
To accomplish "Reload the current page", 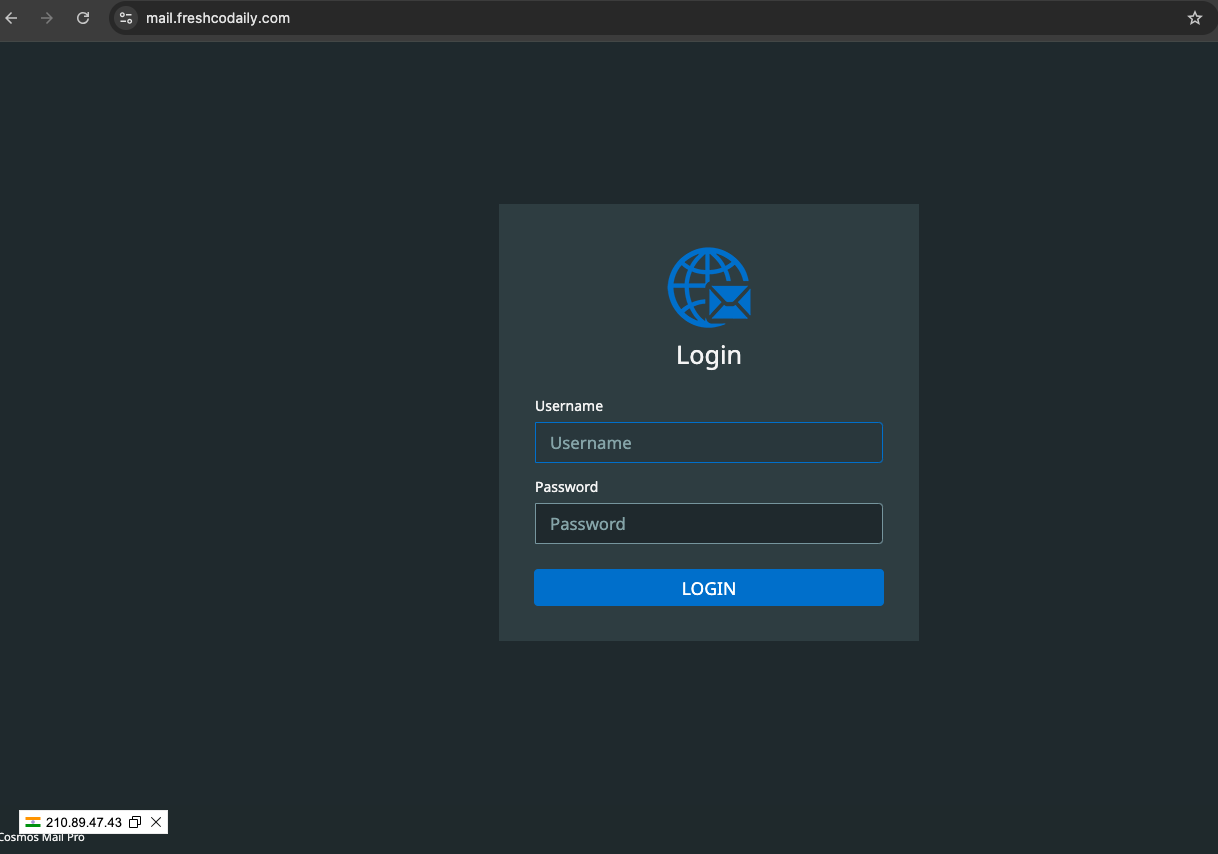I will tap(83, 18).
